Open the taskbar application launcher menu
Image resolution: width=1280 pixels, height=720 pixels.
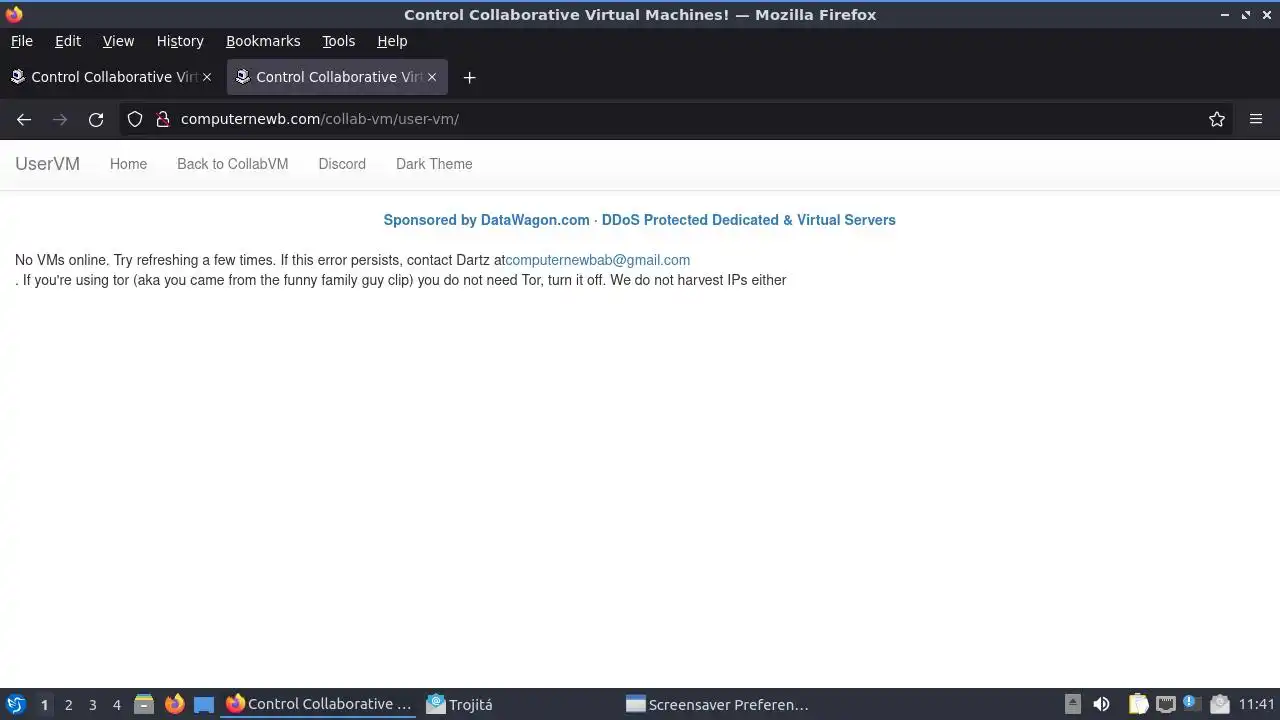point(16,704)
